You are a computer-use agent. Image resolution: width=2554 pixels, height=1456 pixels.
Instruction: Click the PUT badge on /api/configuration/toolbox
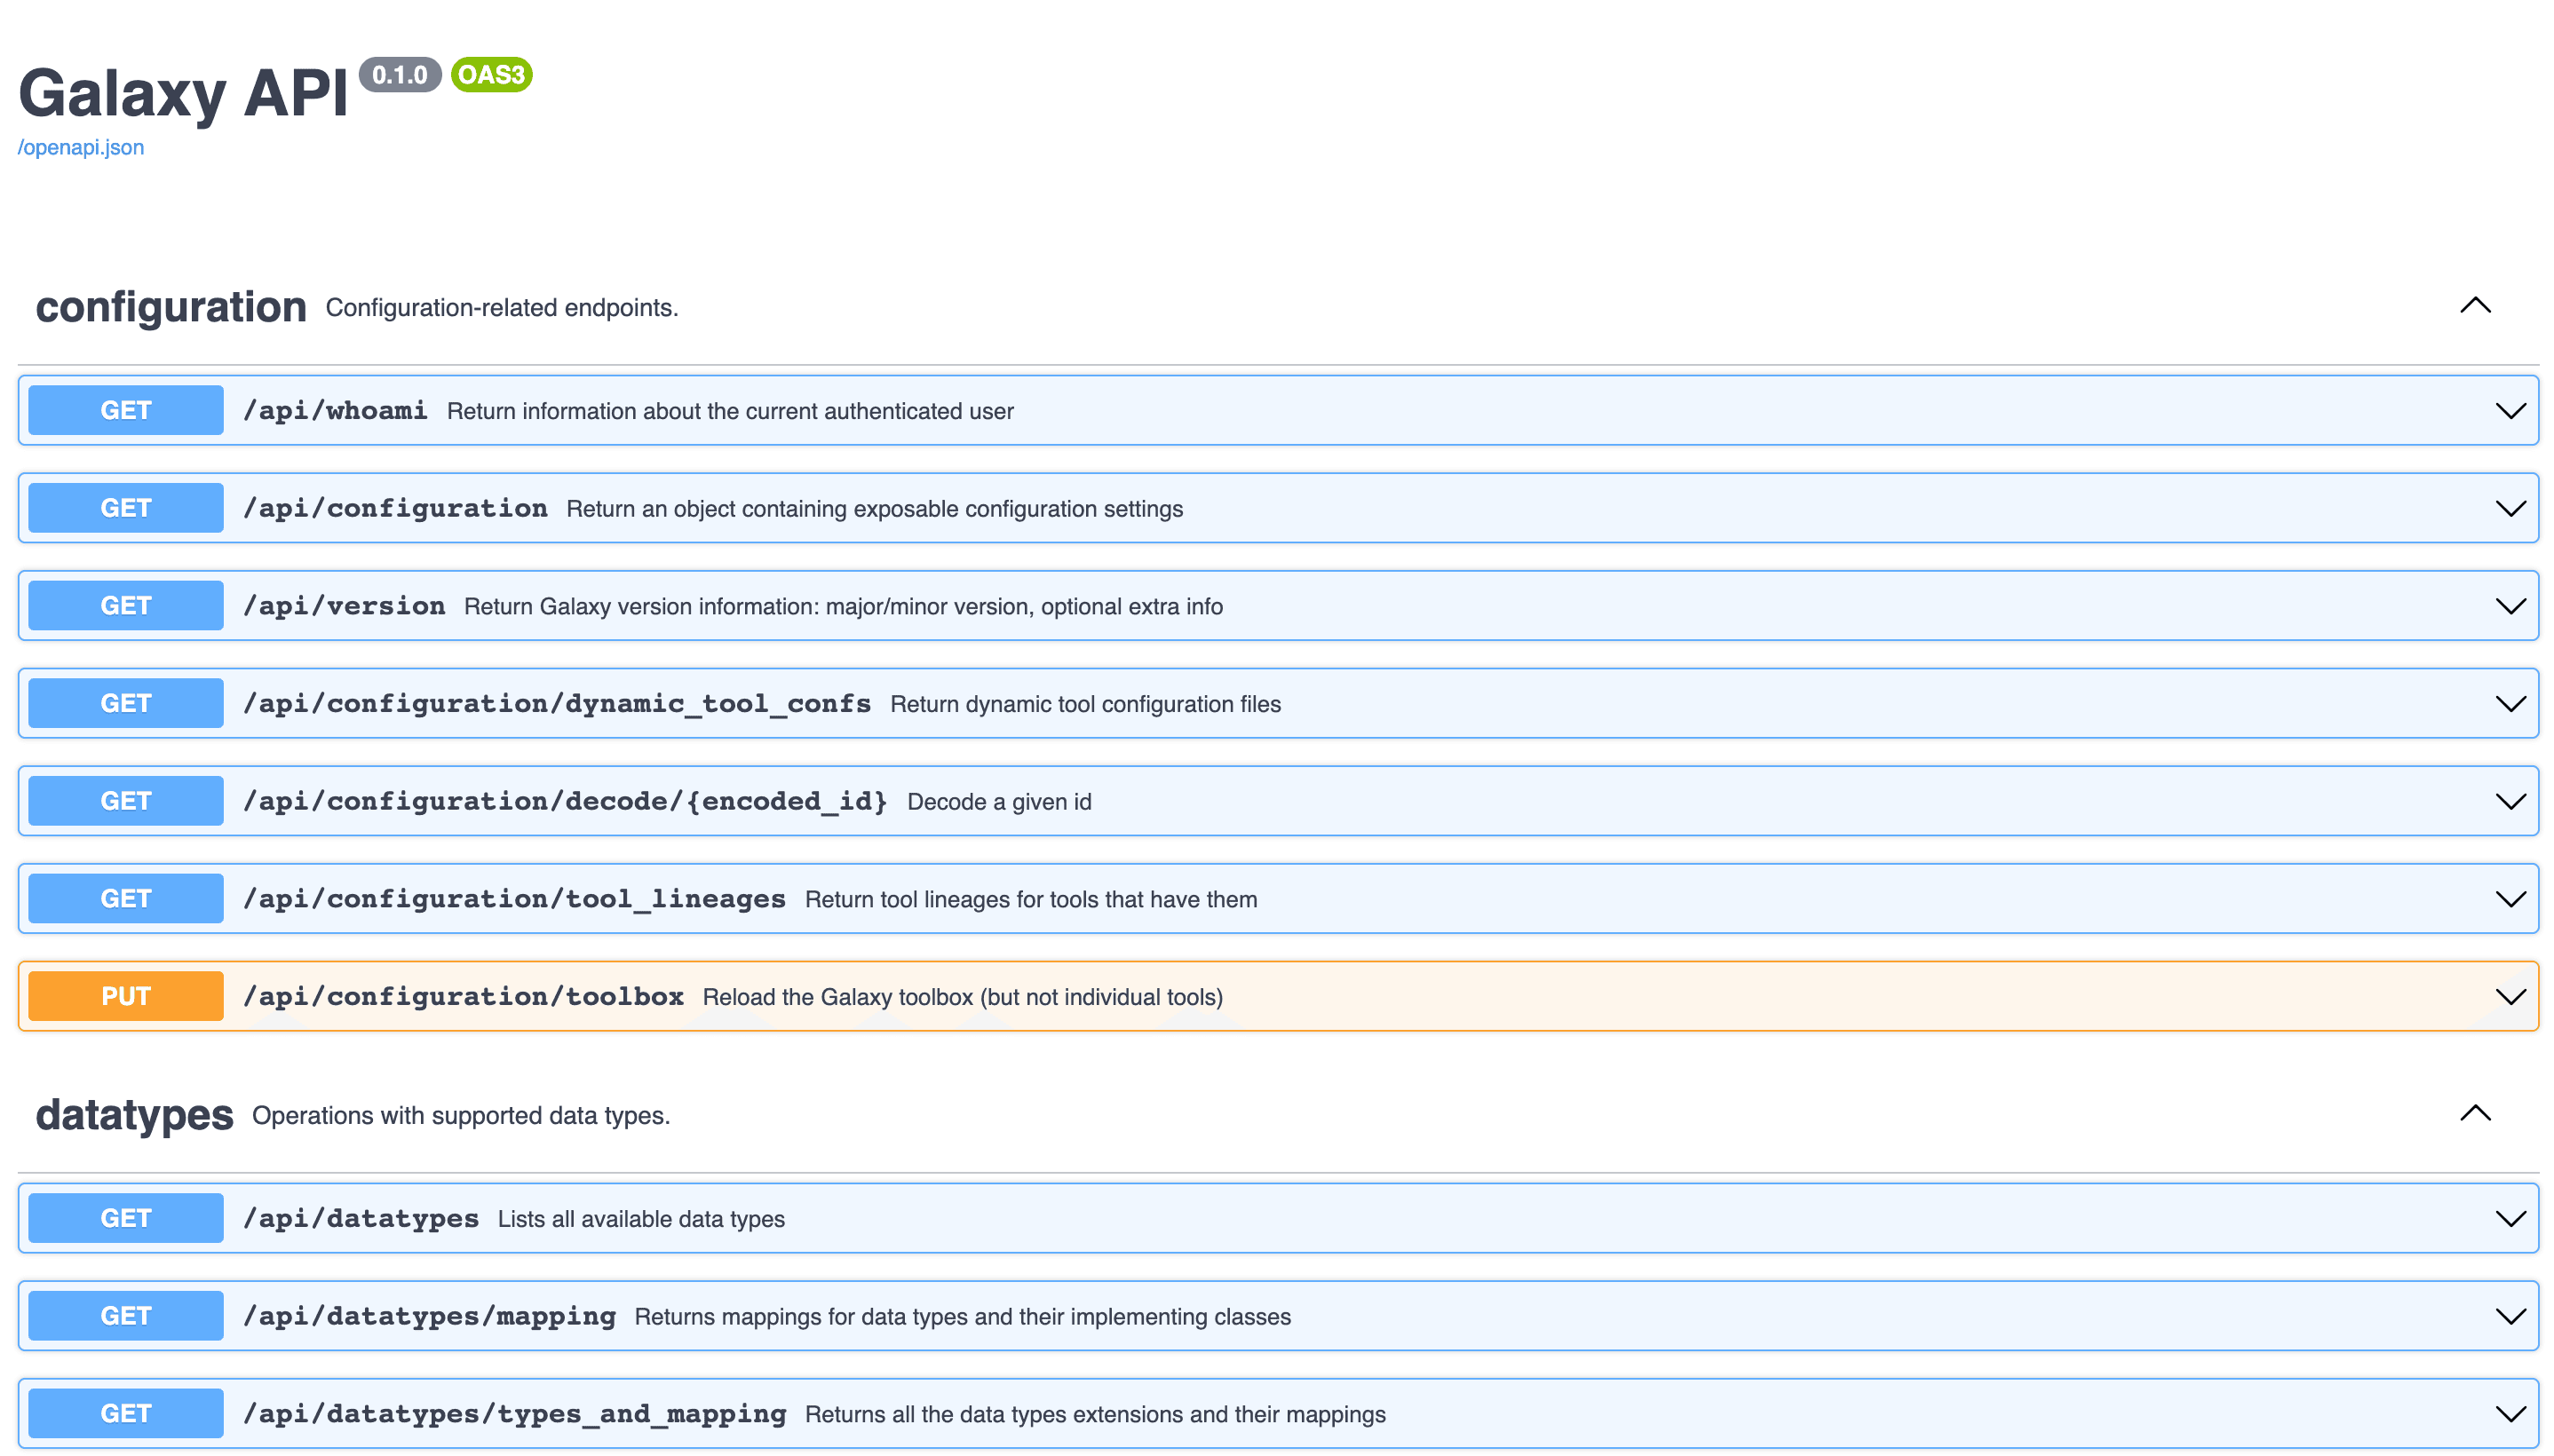click(x=124, y=995)
